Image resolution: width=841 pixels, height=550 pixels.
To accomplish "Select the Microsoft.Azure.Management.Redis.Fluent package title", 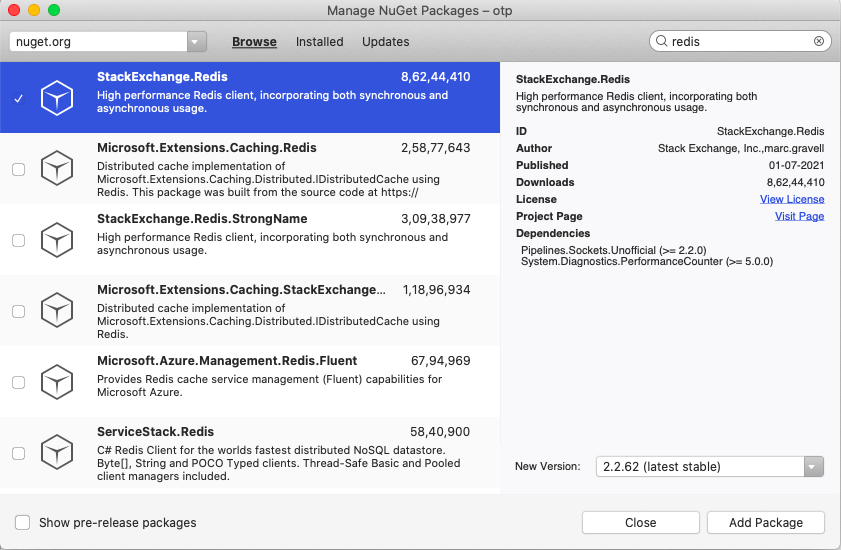I will point(227,361).
